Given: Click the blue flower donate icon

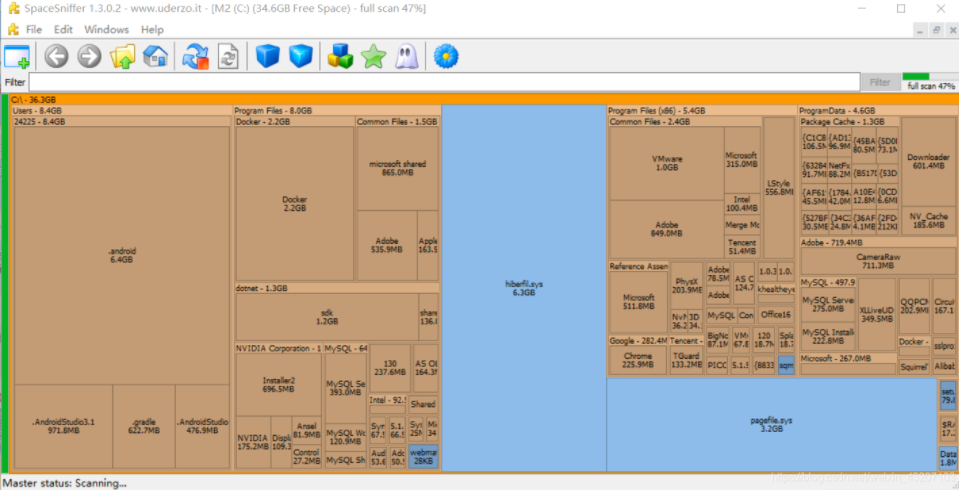Looking at the screenshot, I should click(446, 57).
